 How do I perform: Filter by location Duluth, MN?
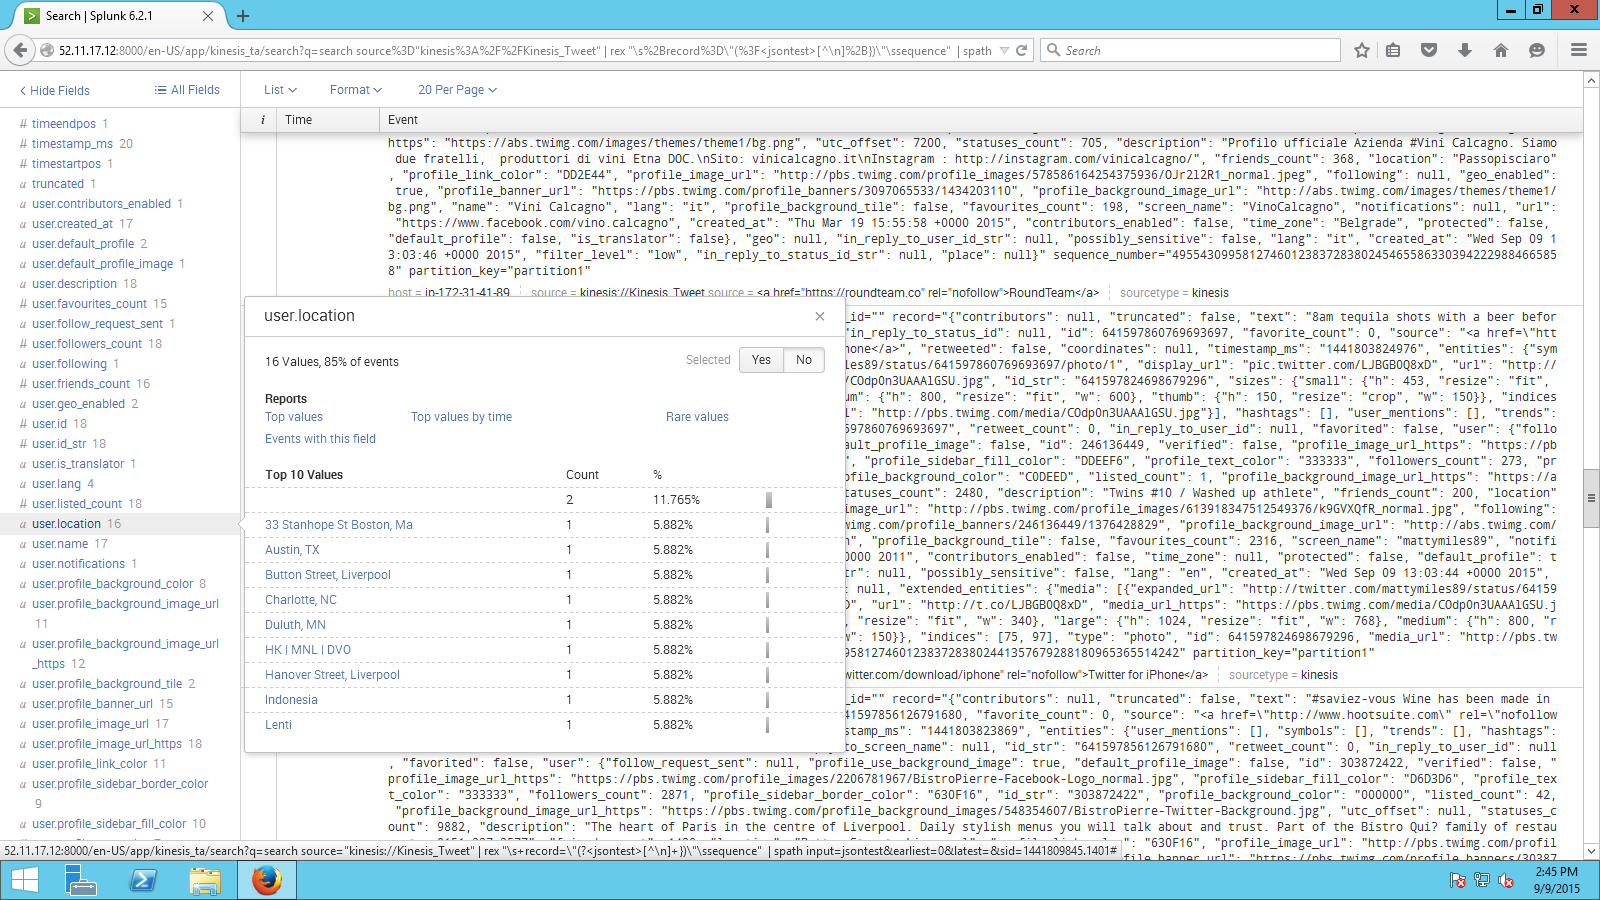click(x=295, y=625)
